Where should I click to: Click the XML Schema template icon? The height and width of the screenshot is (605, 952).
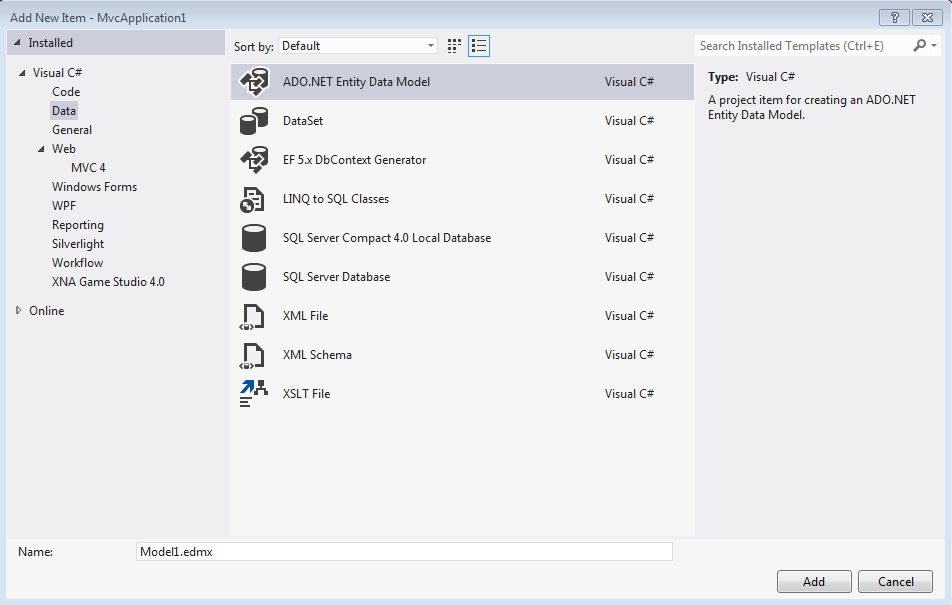coord(253,354)
